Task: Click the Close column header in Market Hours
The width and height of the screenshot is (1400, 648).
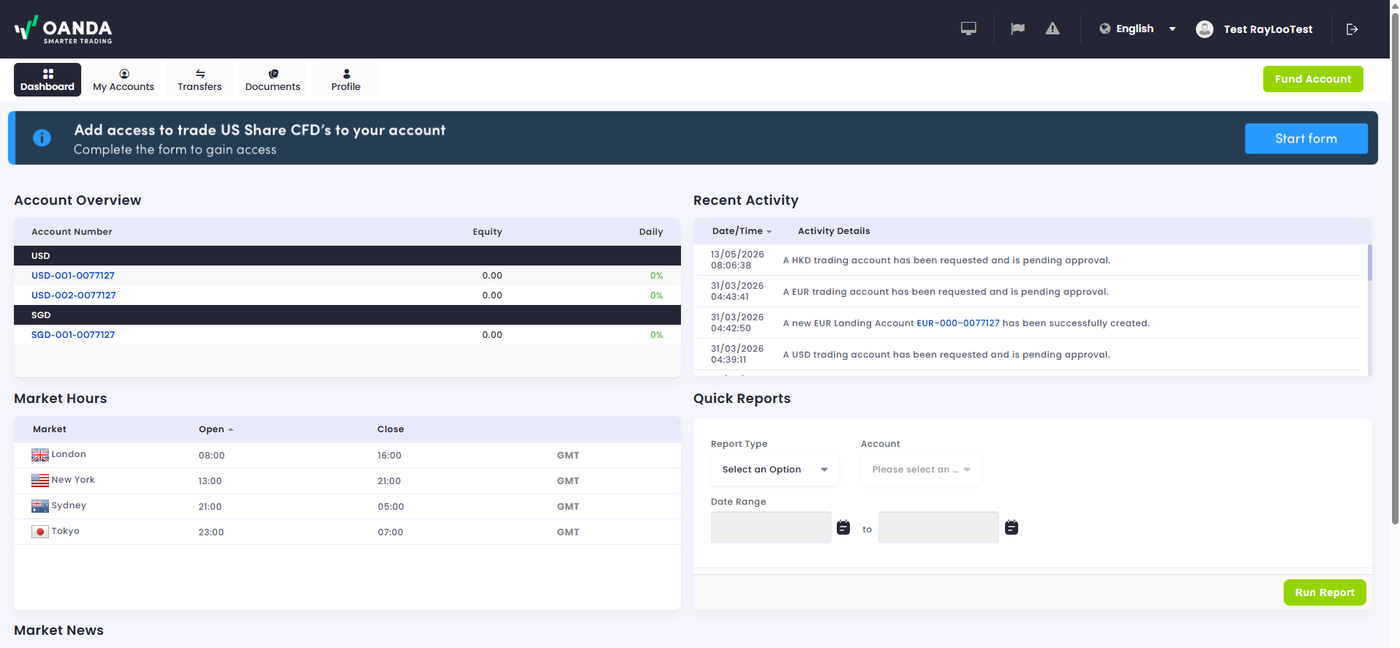Action: pos(391,429)
